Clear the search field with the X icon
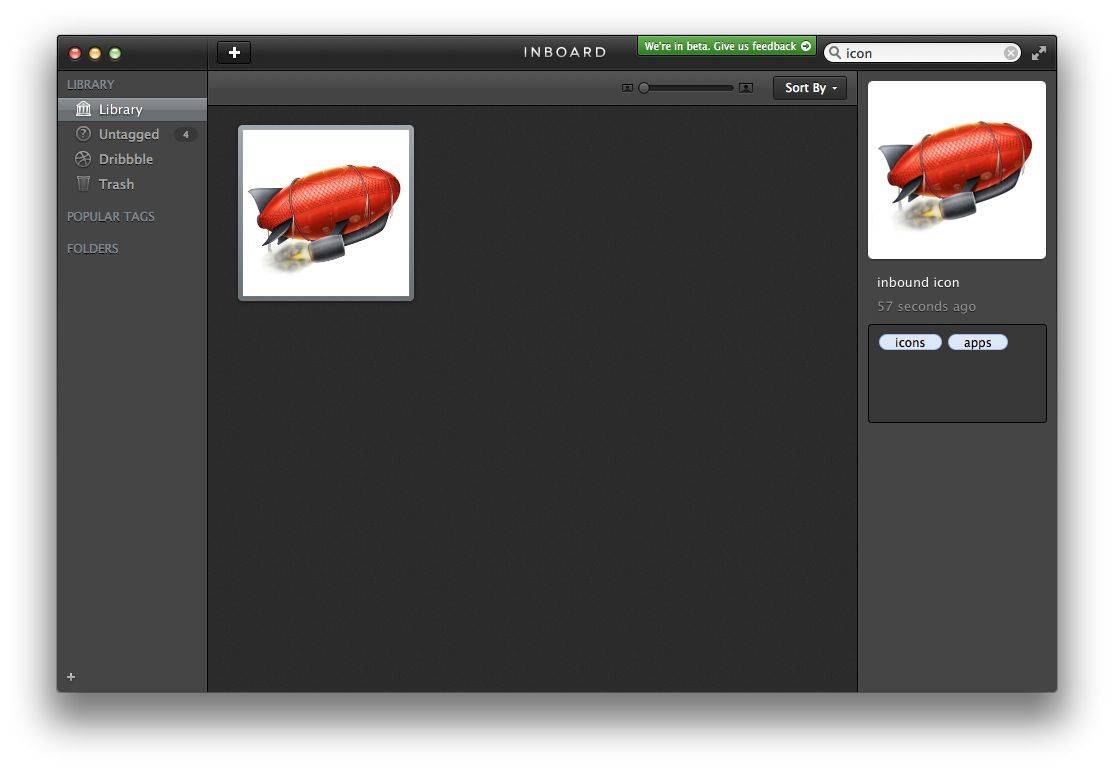Viewport: 1114px width, 771px height. (x=1010, y=53)
